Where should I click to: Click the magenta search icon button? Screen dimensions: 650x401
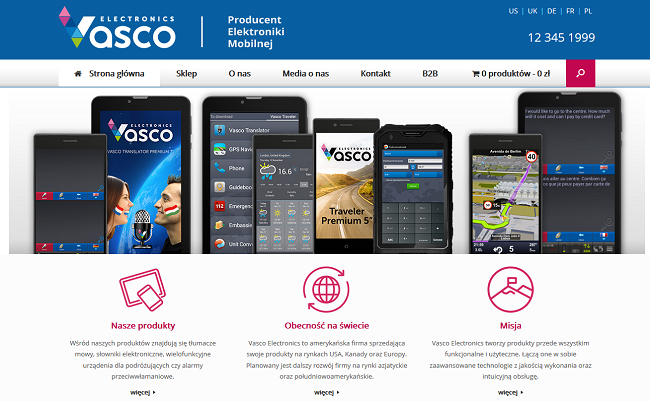[580, 73]
